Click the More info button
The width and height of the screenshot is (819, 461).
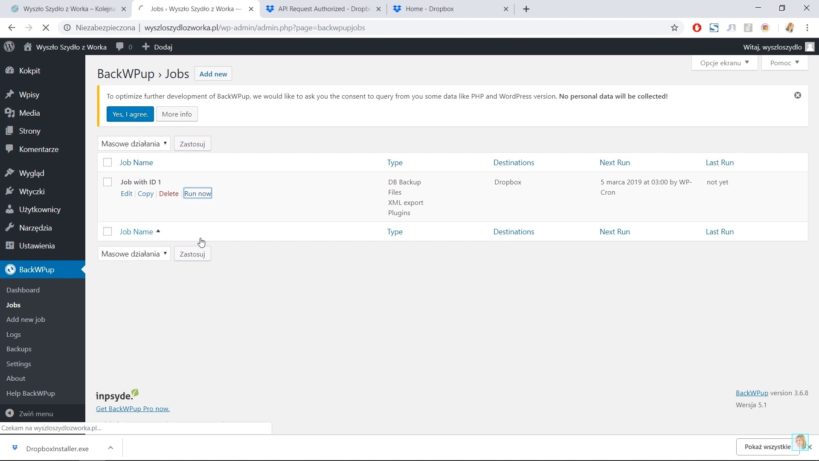[x=177, y=114]
